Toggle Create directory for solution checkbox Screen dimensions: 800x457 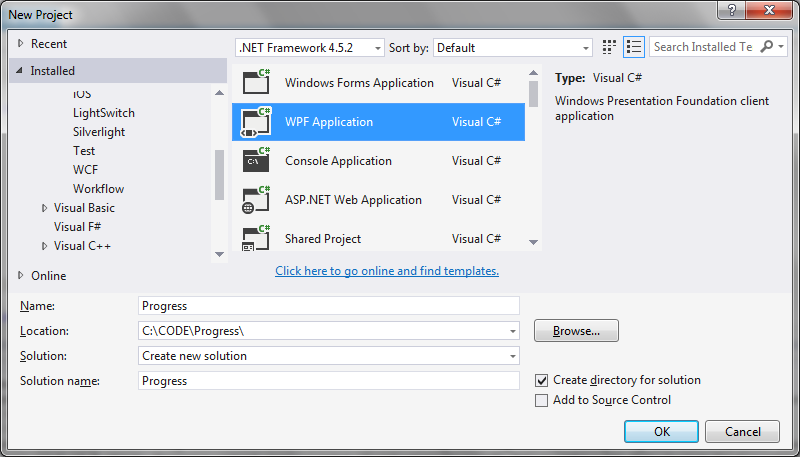coord(541,380)
